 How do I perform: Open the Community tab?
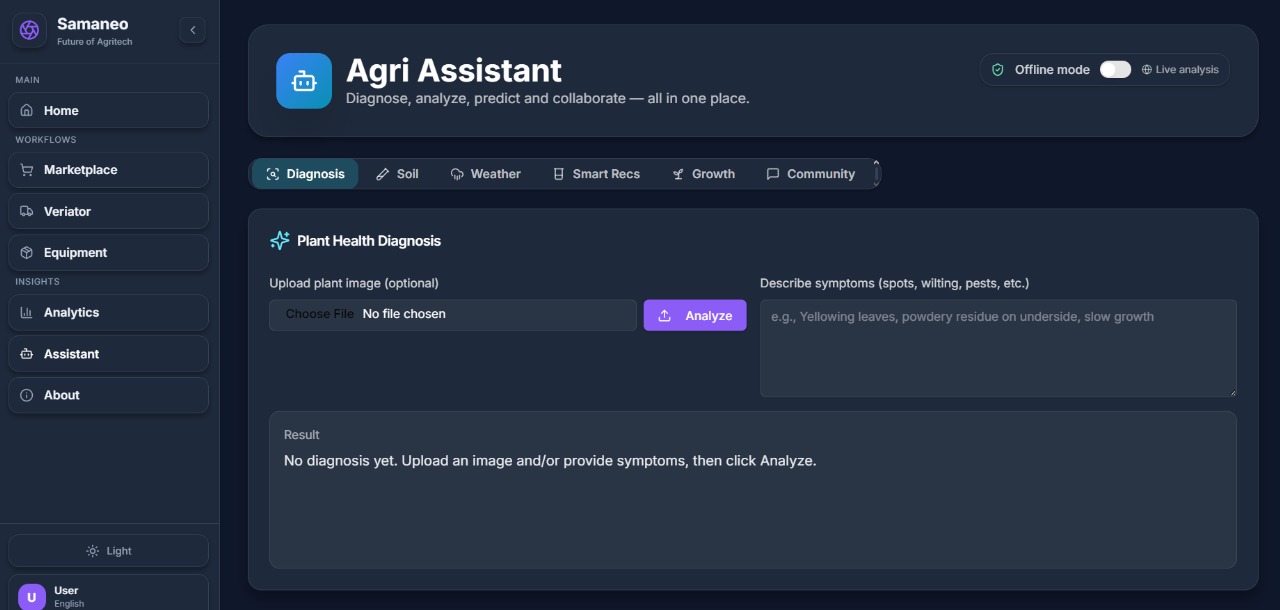pyautogui.click(x=810, y=174)
